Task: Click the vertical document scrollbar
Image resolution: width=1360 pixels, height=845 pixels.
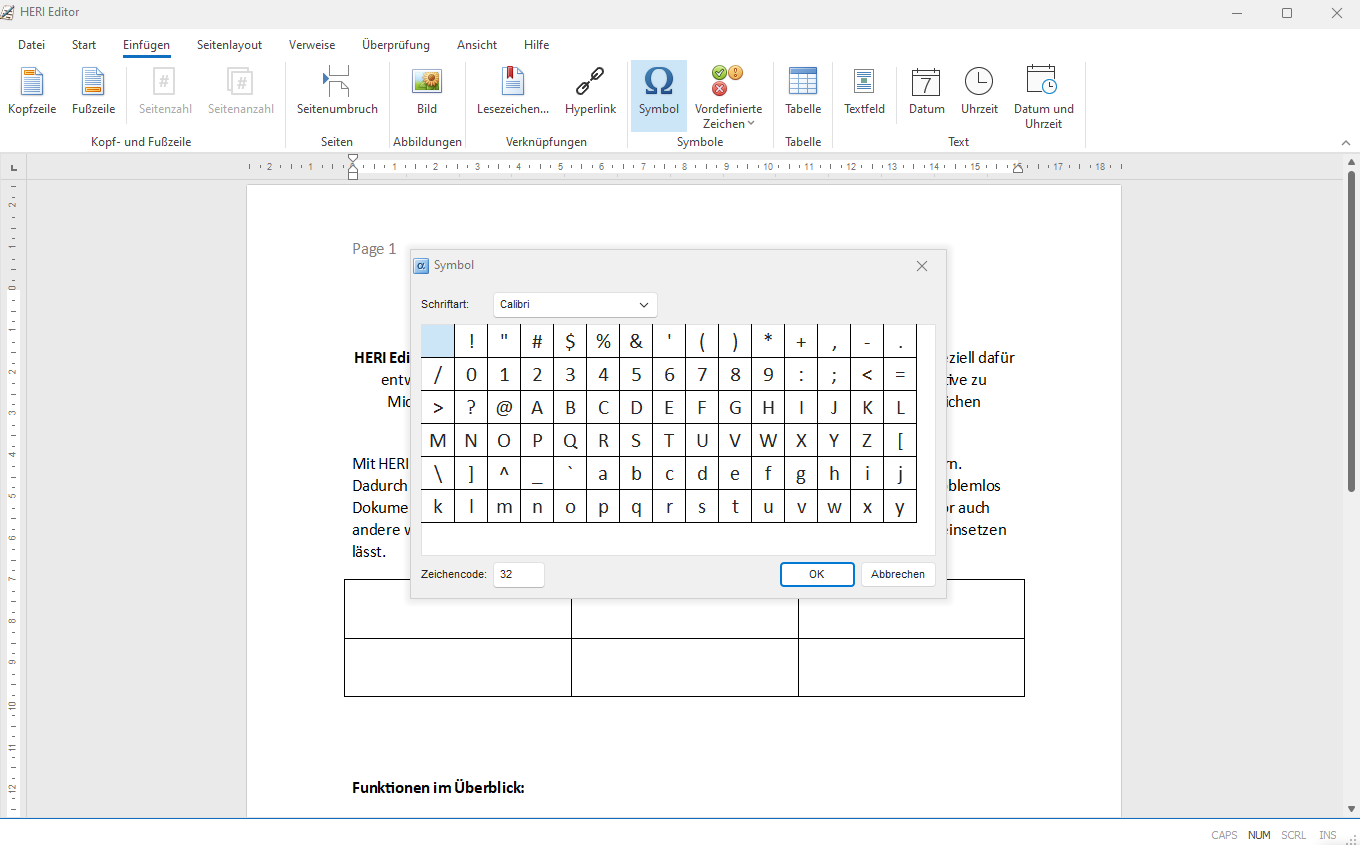Action: pyautogui.click(x=1351, y=330)
